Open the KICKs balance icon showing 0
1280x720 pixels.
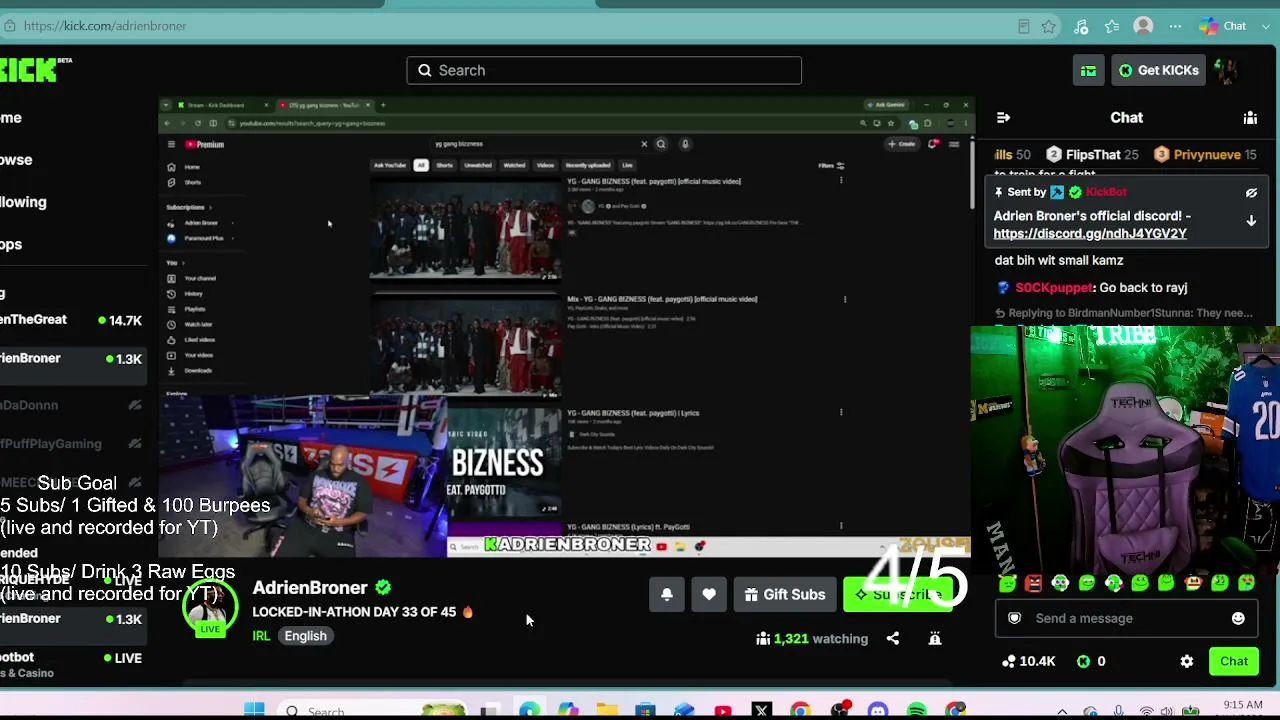(x=1091, y=662)
